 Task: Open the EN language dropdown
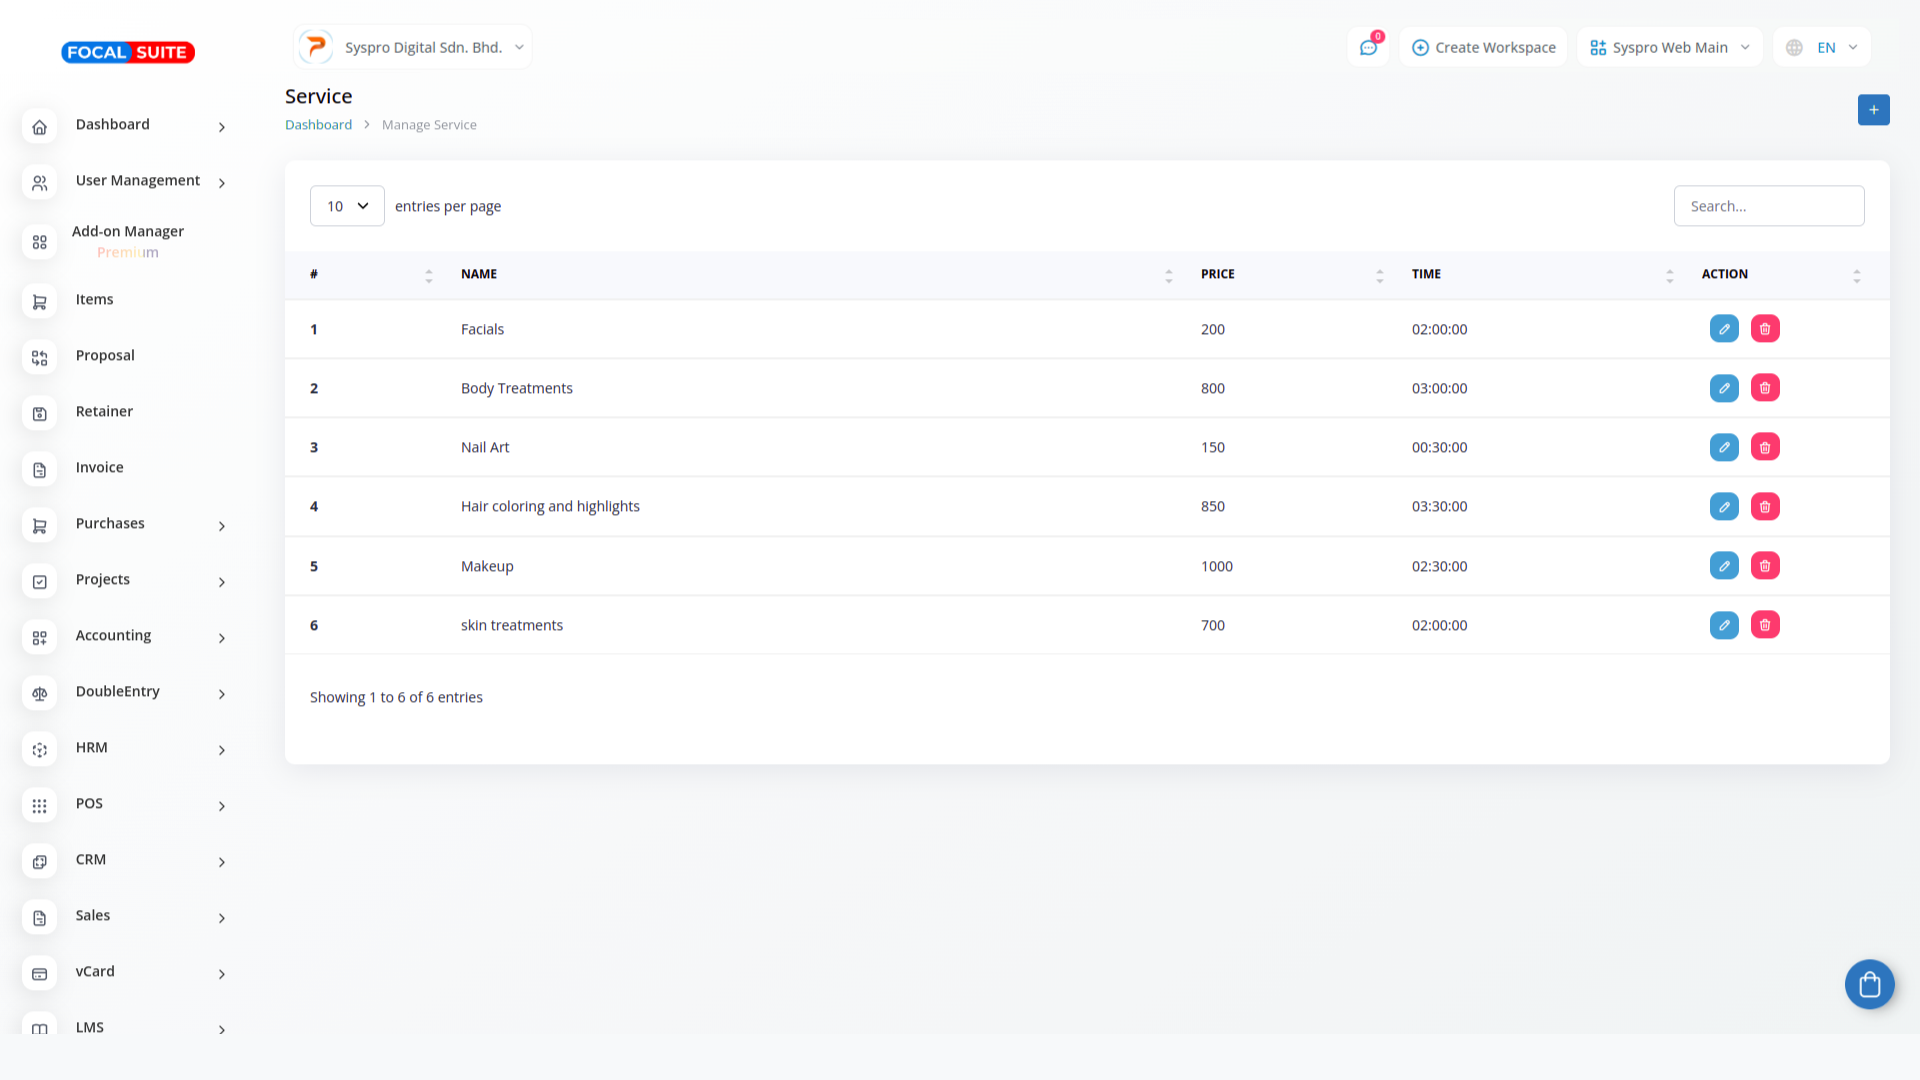pos(1823,48)
